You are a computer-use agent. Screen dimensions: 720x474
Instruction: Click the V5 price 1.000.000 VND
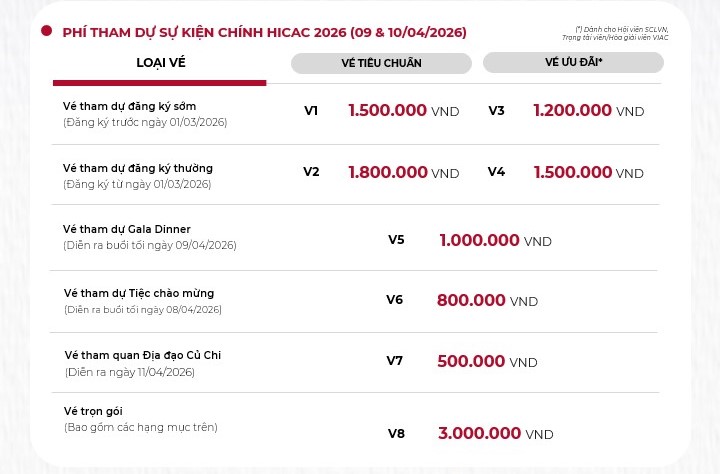495,240
